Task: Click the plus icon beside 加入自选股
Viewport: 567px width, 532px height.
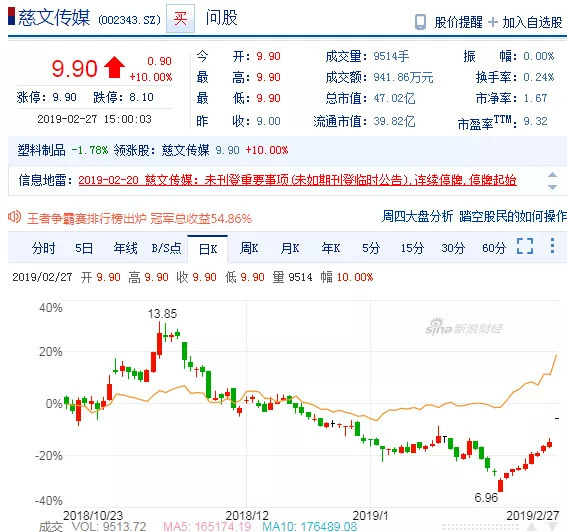Action: tap(493, 22)
